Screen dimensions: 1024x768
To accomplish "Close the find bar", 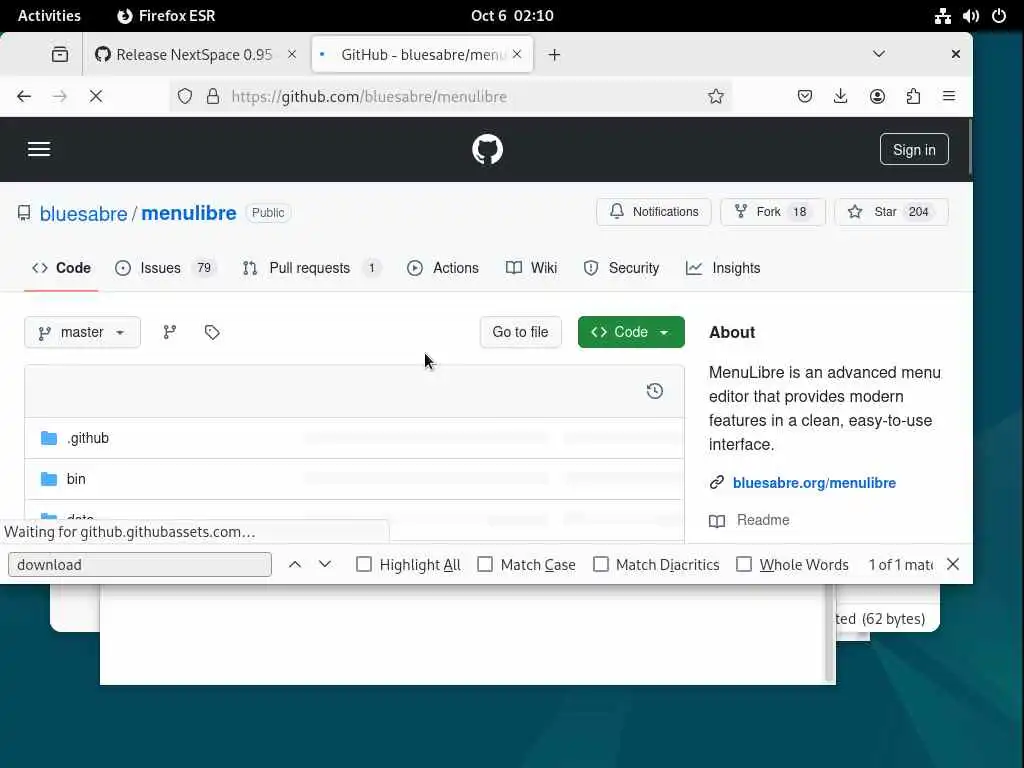I will point(953,564).
